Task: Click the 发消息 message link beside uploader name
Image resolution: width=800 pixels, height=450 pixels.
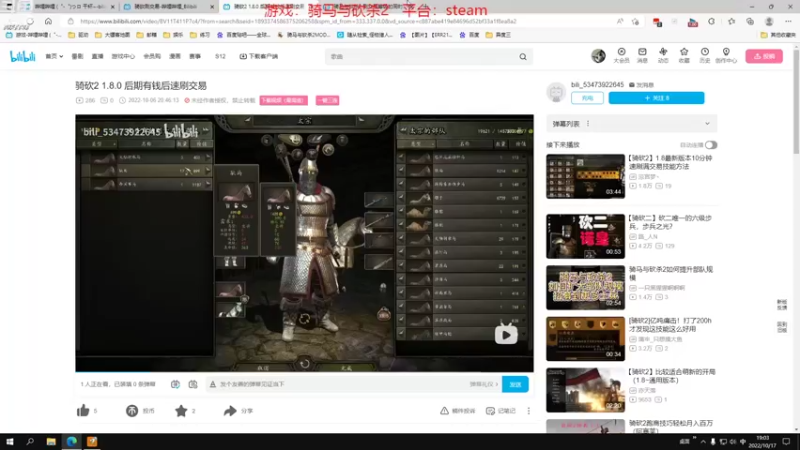Action: 641,85
